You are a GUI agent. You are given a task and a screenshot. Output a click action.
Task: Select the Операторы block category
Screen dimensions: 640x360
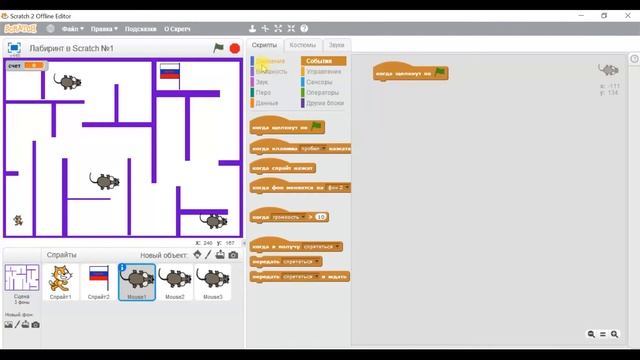[x=324, y=93]
